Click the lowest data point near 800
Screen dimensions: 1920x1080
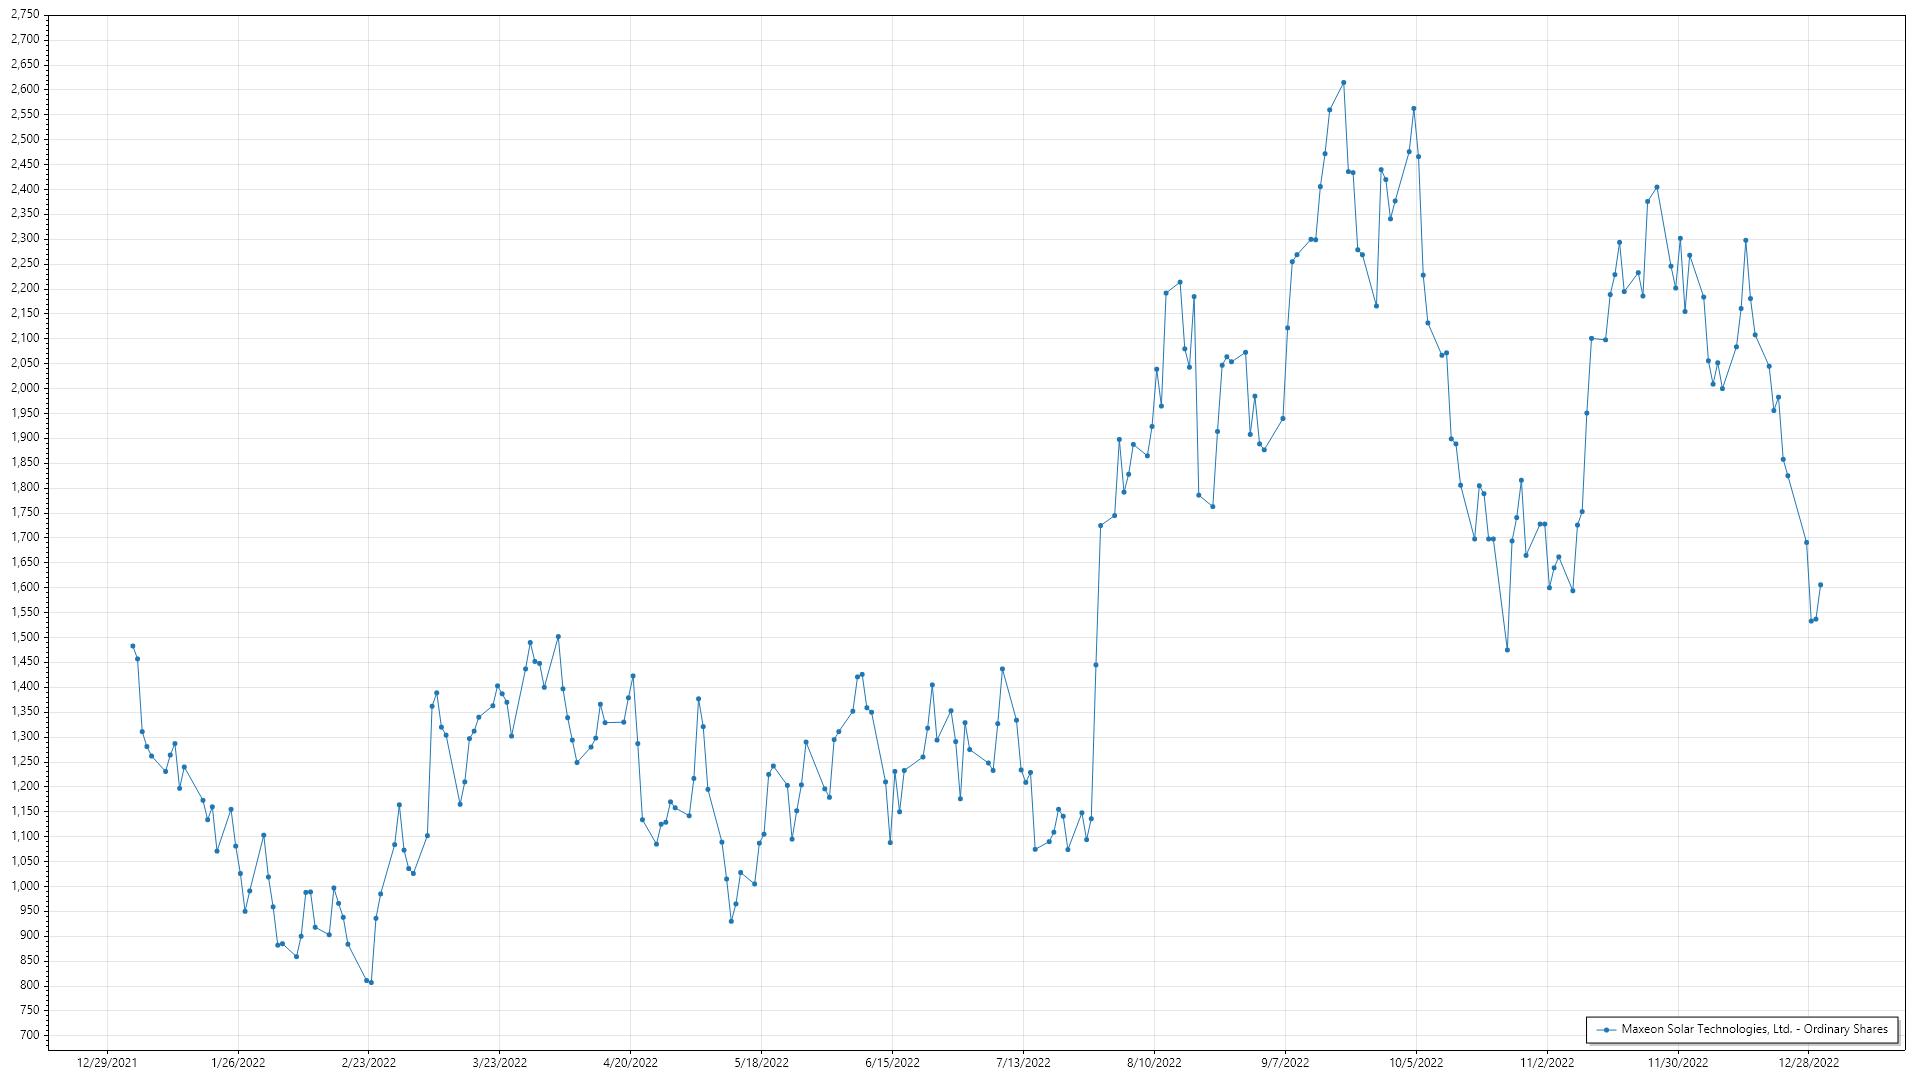[371, 982]
